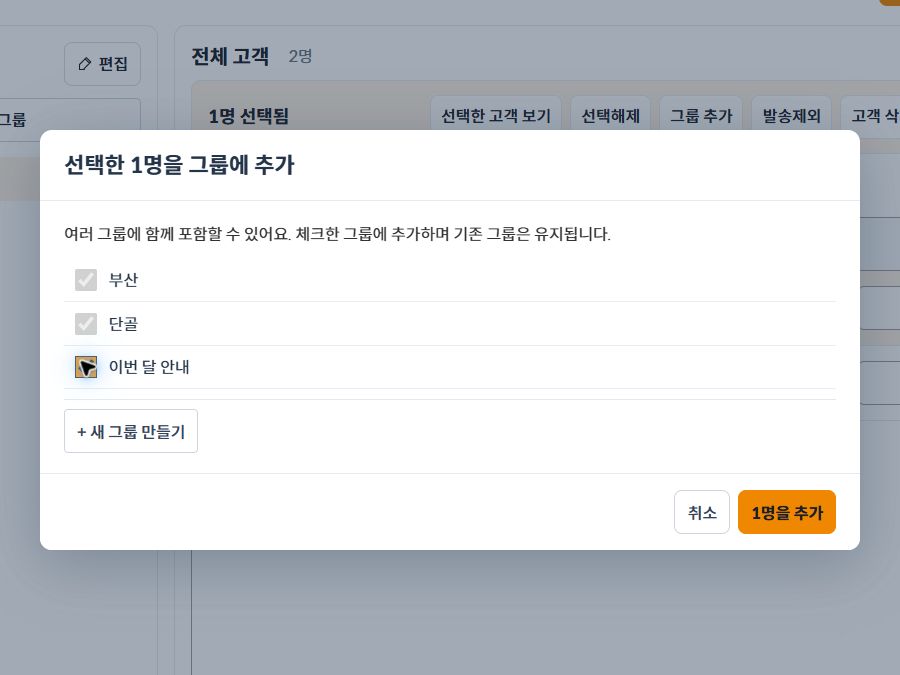Click the pencil icon in 편집 button
900x675 pixels.
(x=84, y=64)
